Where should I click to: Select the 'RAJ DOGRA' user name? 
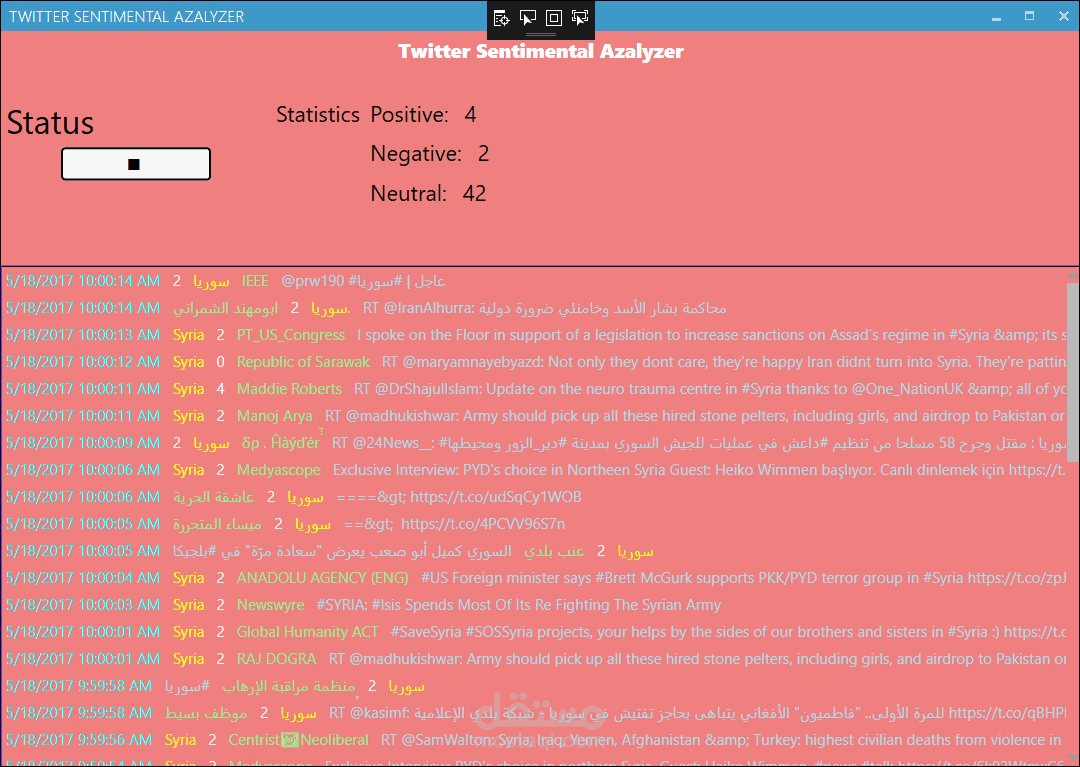276,659
